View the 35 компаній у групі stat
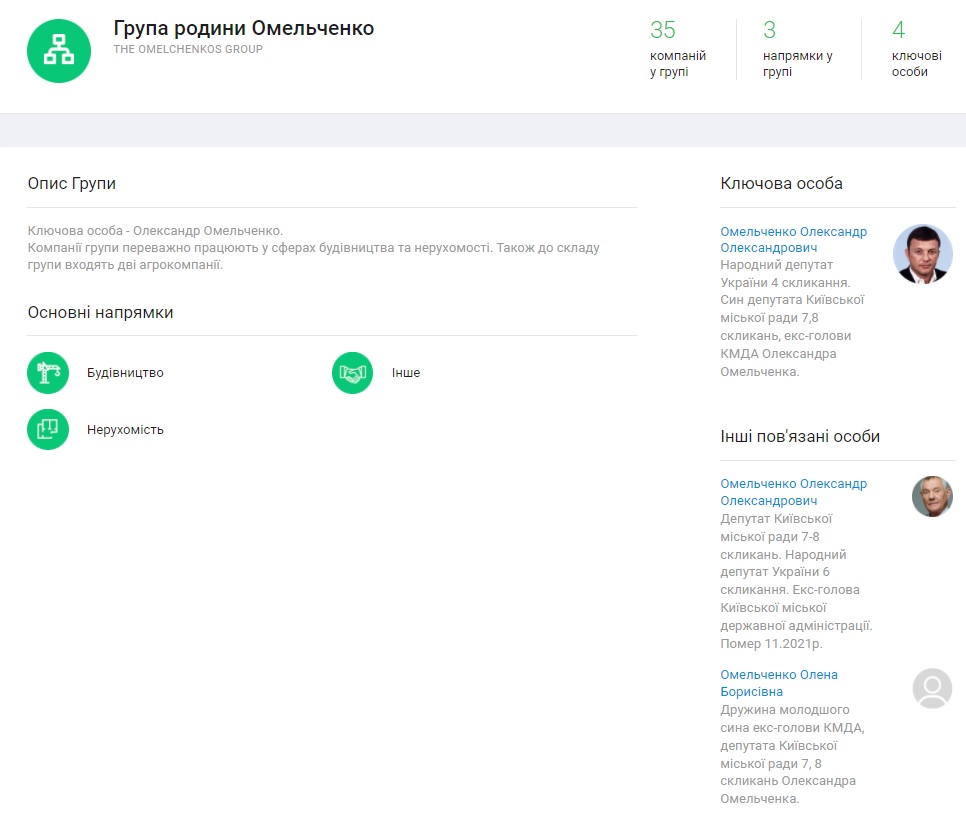Image resolution: width=966 pixels, height=815 pixels. [678, 50]
